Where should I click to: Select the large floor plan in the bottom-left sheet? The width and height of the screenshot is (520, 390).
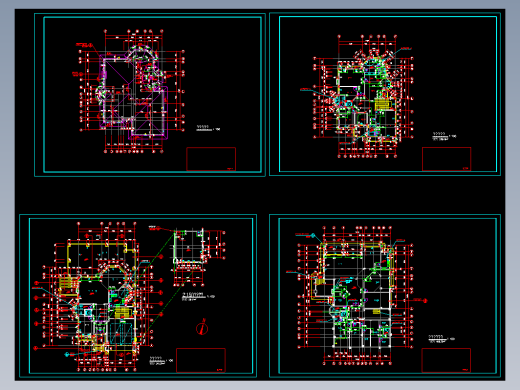pyautogui.click(x=97, y=297)
